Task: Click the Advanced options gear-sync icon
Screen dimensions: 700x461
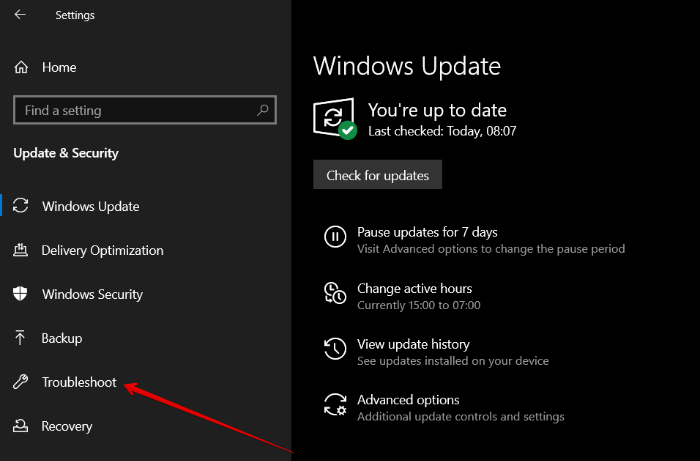Action: (x=335, y=404)
